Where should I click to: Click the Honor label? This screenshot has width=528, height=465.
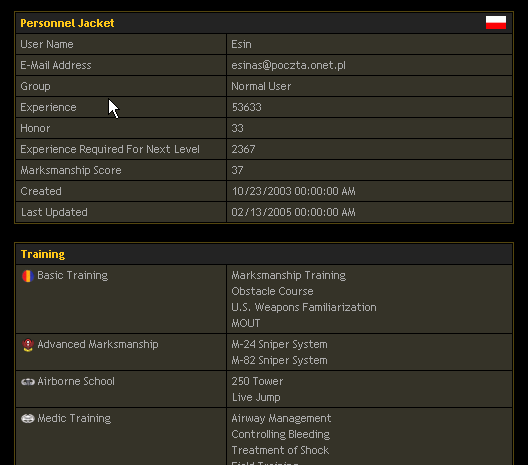[x=35, y=128]
